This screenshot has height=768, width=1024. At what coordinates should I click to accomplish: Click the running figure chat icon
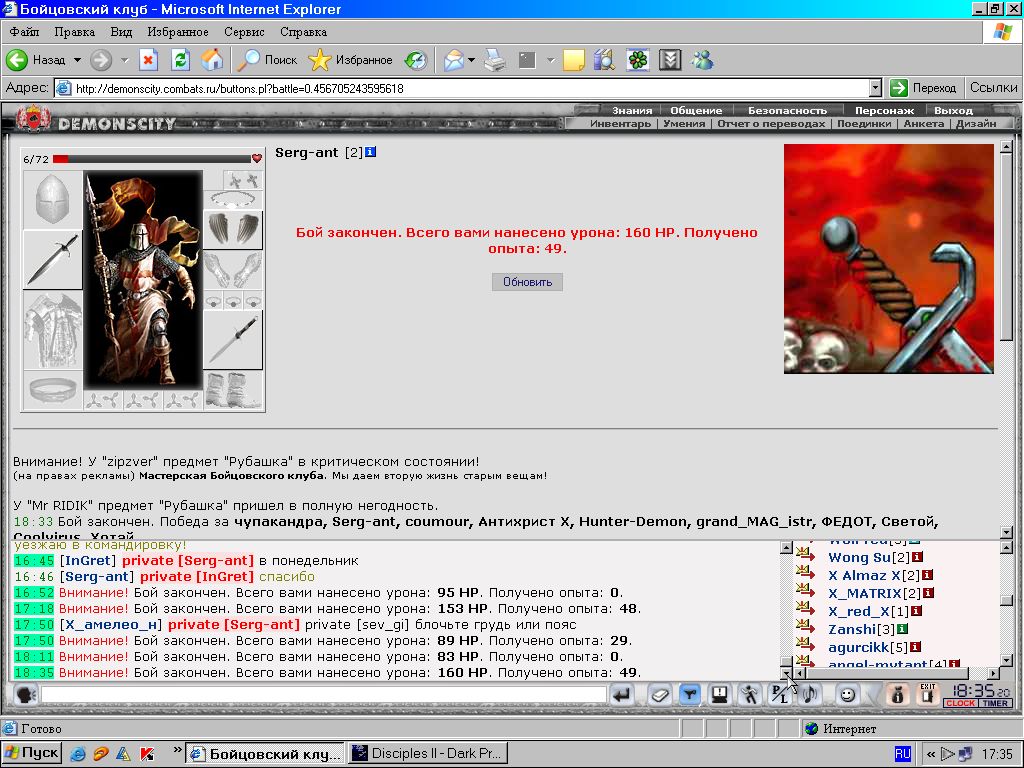[750, 695]
